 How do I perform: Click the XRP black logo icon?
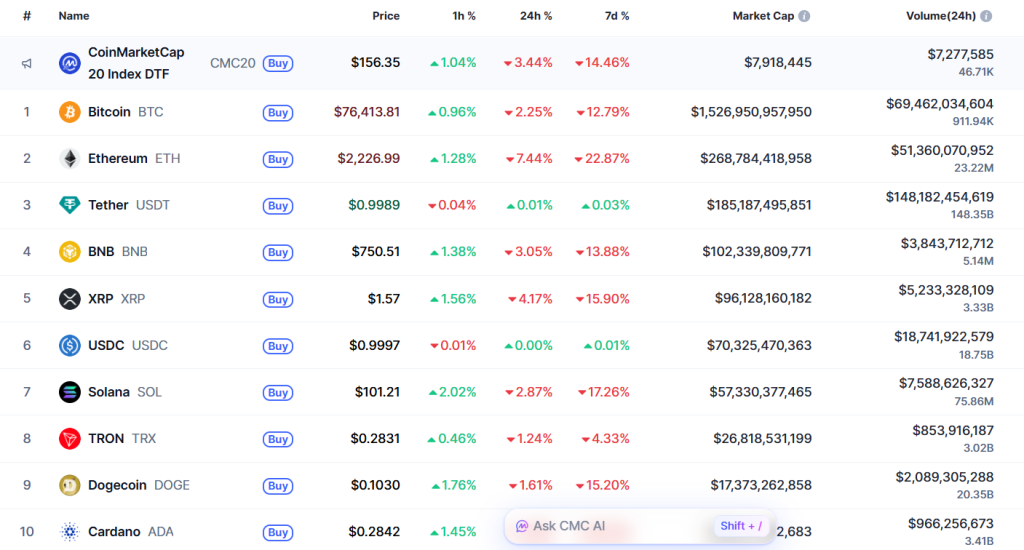pyautogui.click(x=69, y=299)
